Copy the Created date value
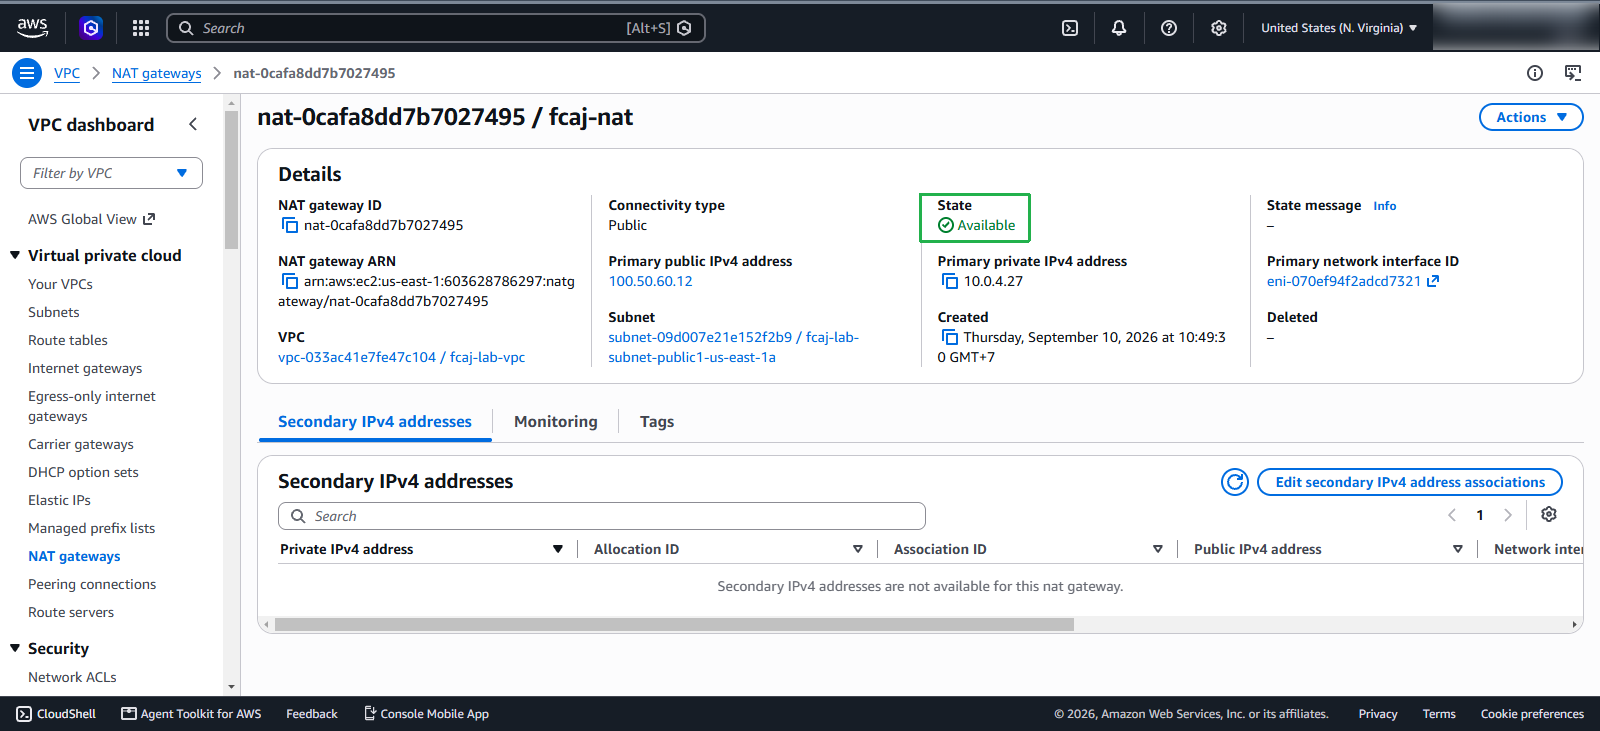This screenshot has width=1600, height=731. coord(950,337)
